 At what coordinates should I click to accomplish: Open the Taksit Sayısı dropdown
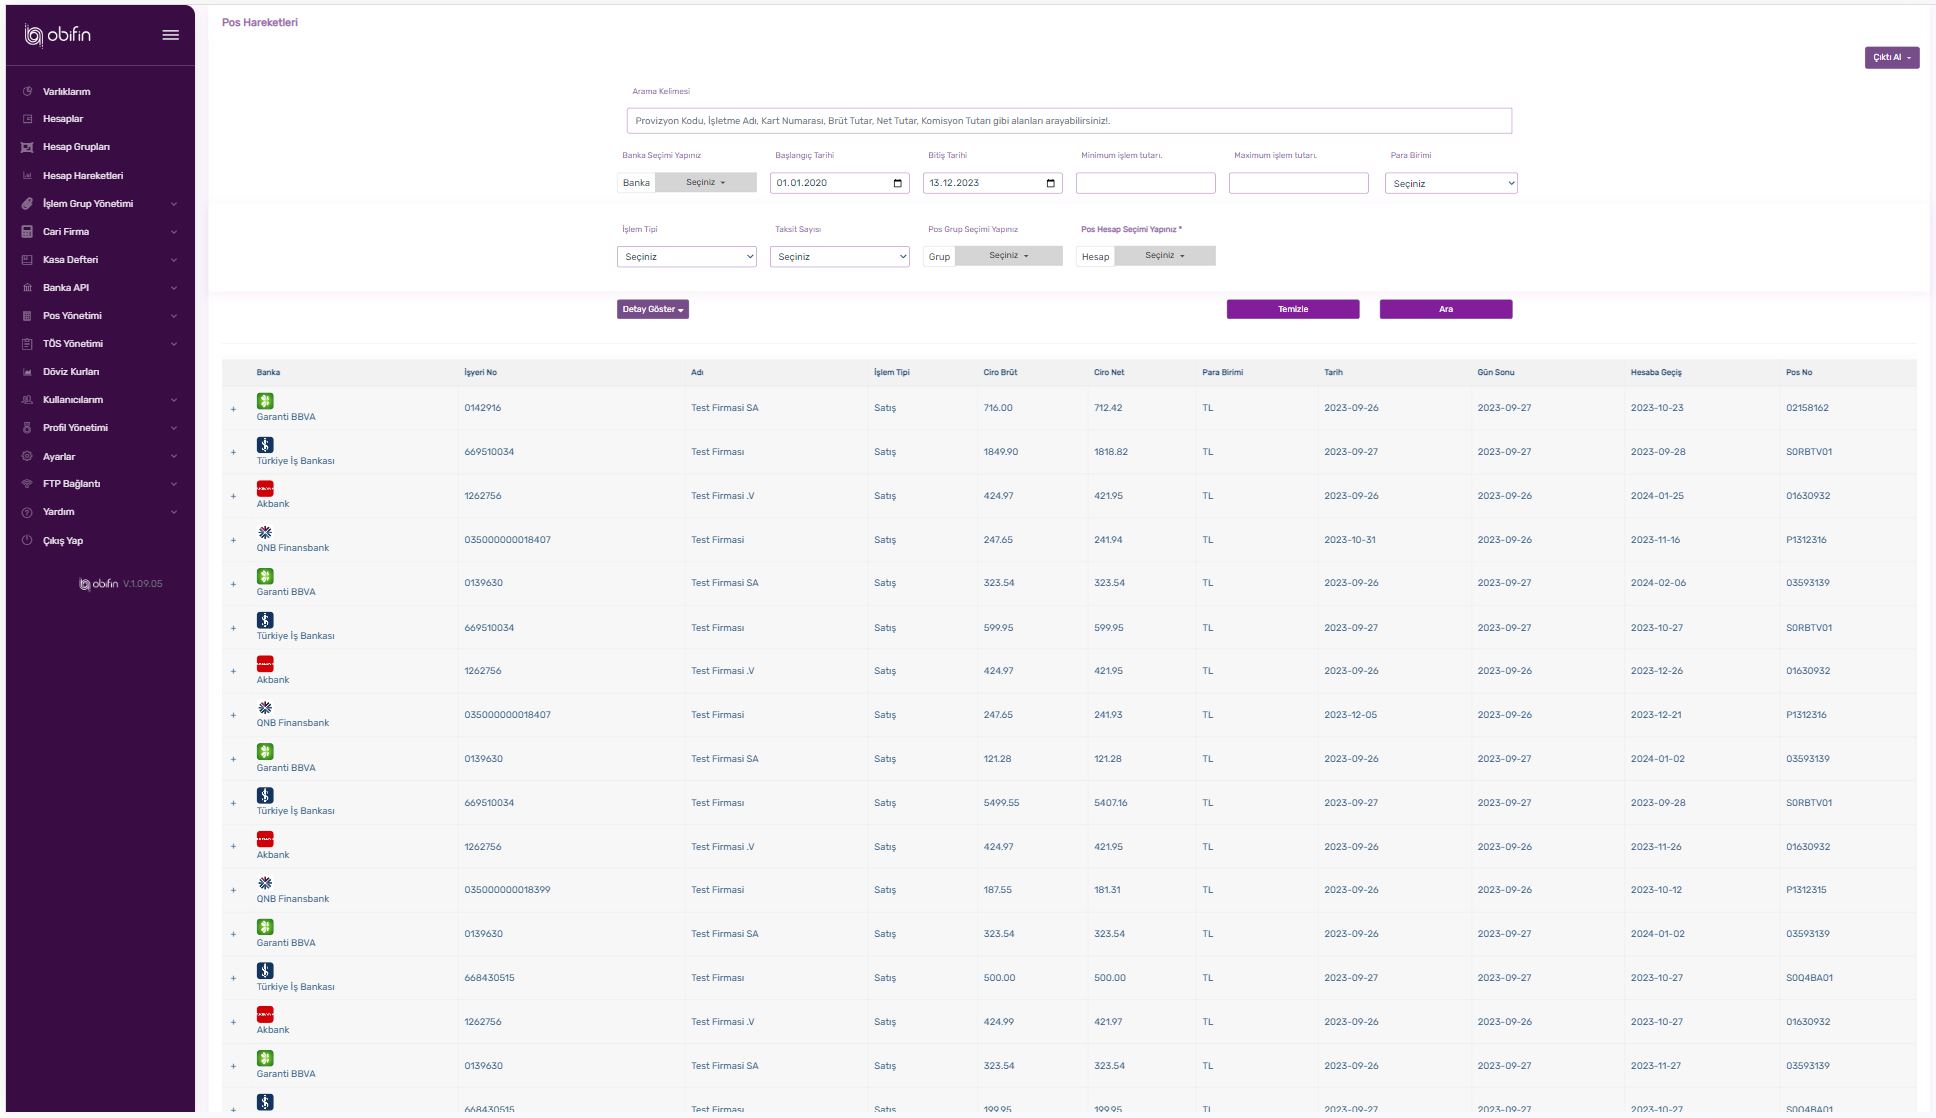(x=840, y=257)
